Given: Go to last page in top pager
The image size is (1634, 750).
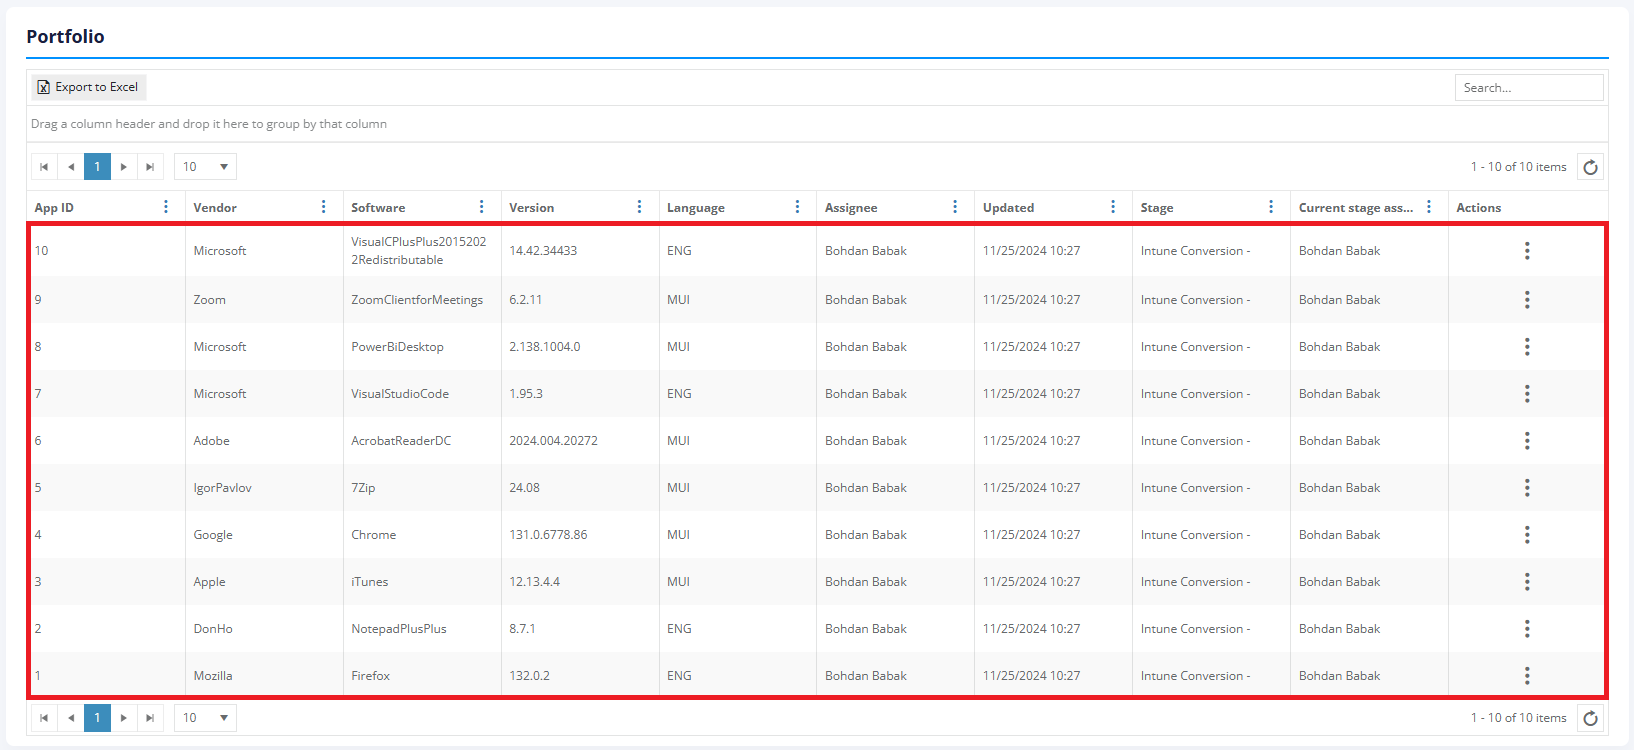Looking at the screenshot, I should [150, 167].
